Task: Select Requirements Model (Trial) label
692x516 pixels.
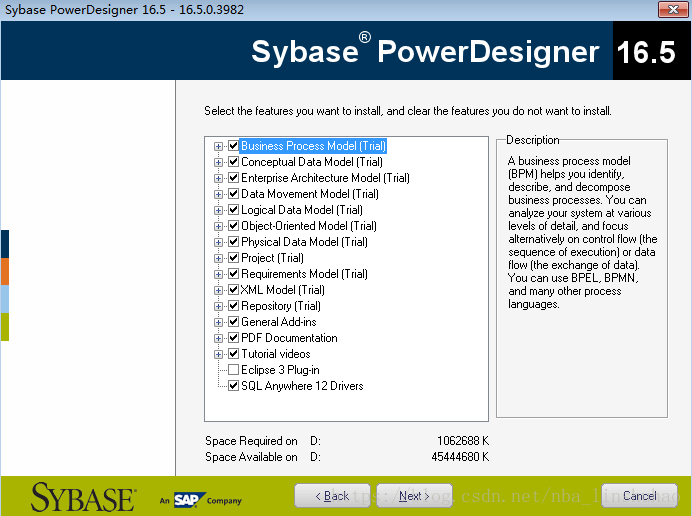Action: click(305, 274)
